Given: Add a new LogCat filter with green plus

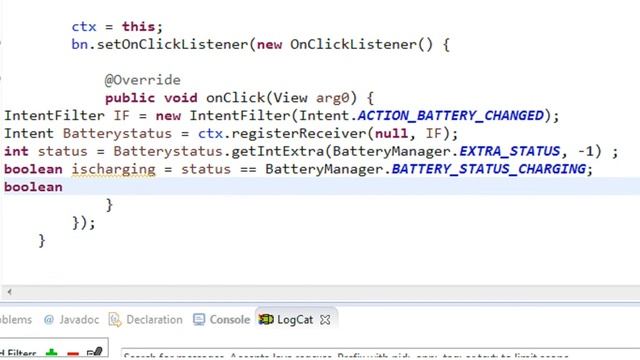Looking at the screenshot, I should (x=51, y=353).
